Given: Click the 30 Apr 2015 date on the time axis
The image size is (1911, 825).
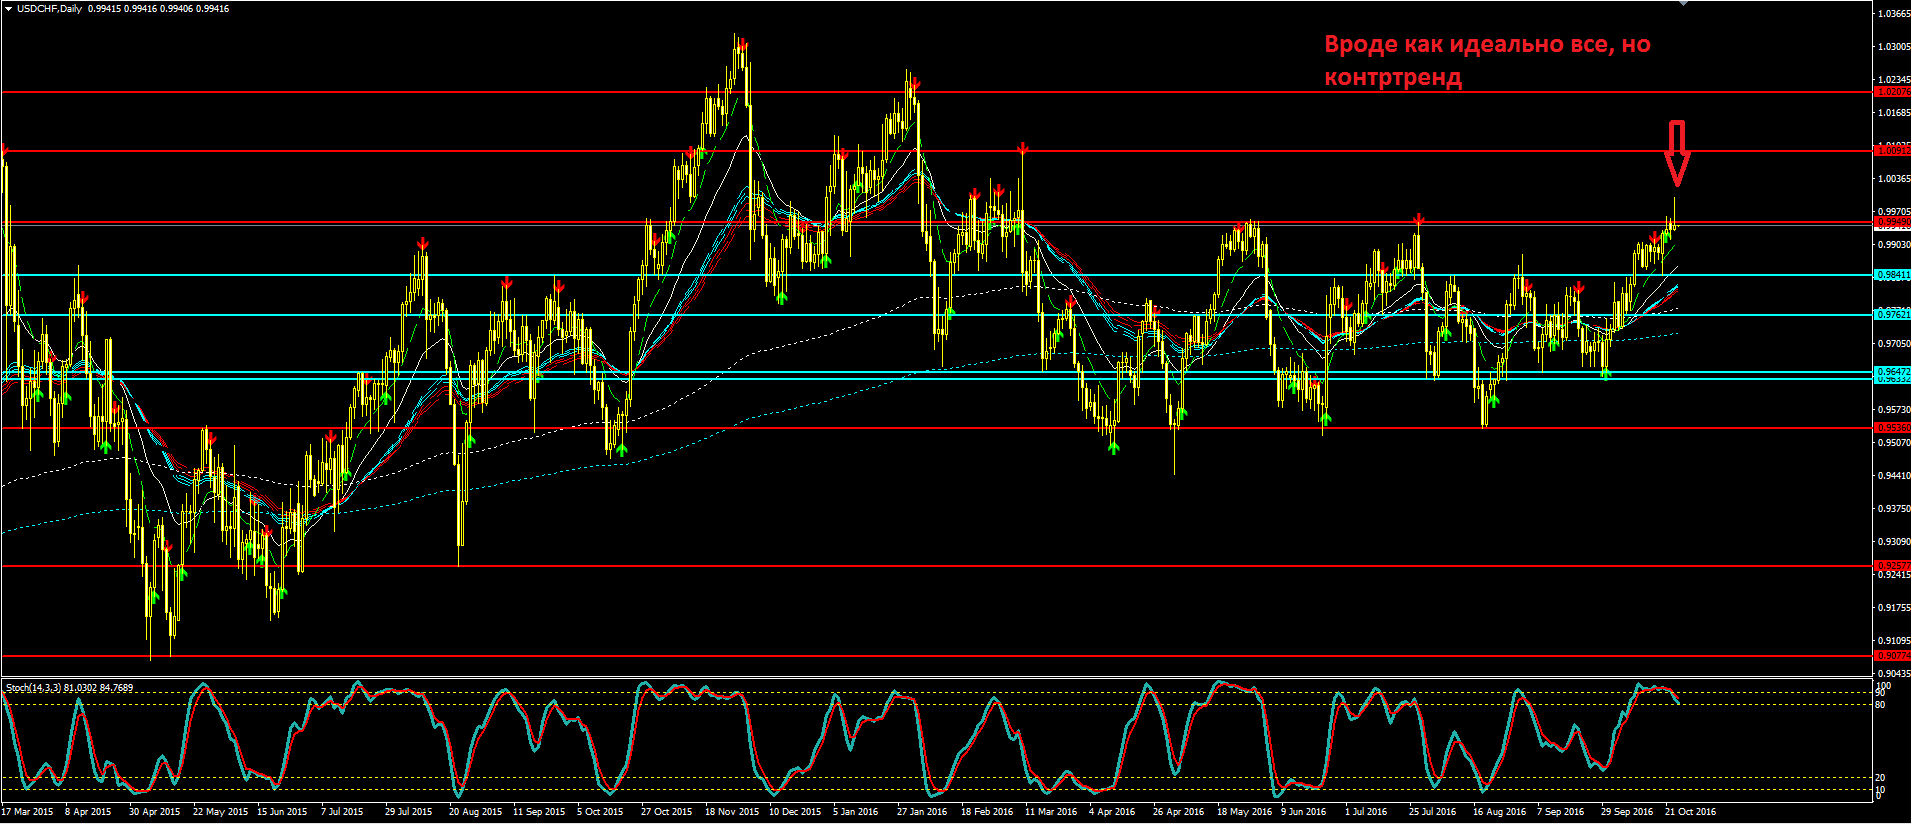Looking at the screenshot, I should click(154, 812).
